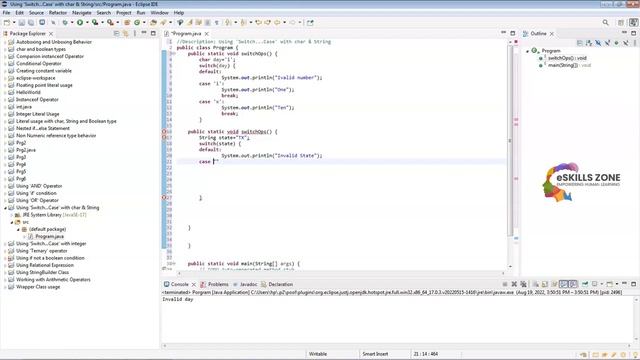Collapse the default package node

pyautogui.click(x=18, y=229)
